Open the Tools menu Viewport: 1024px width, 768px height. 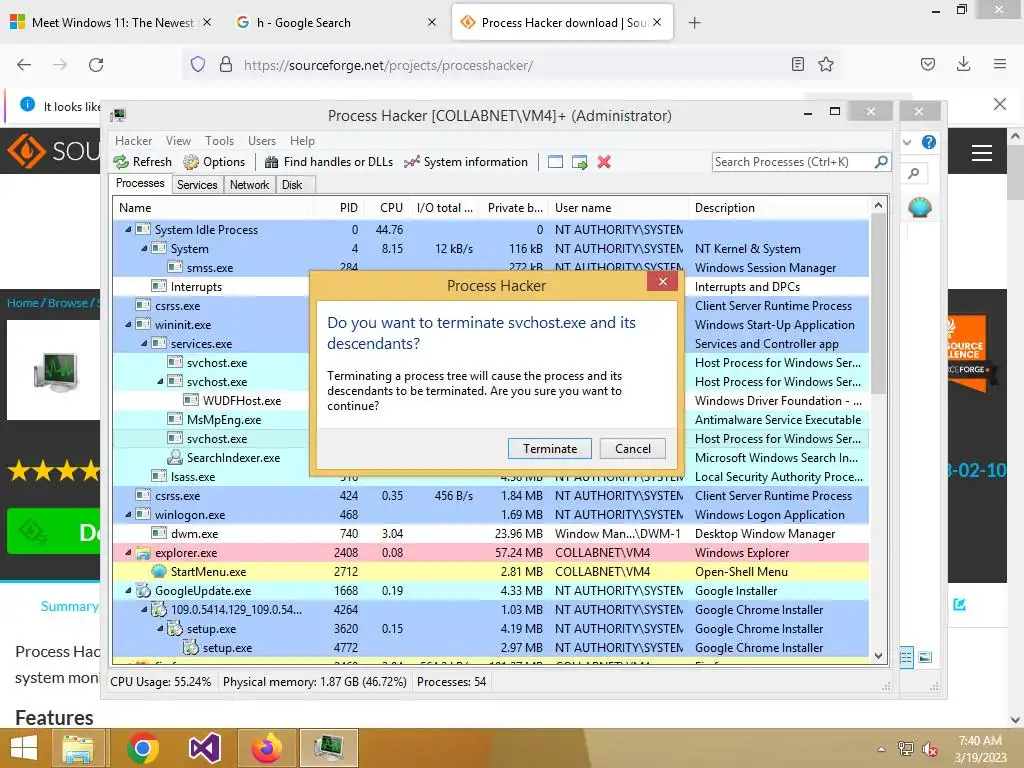pos(219,141)
